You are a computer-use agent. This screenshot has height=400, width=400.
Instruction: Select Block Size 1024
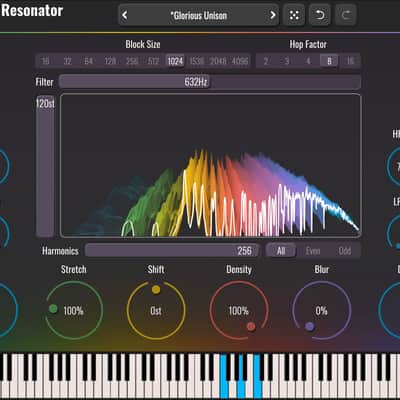pyautogui.click(x=175, y=61)
